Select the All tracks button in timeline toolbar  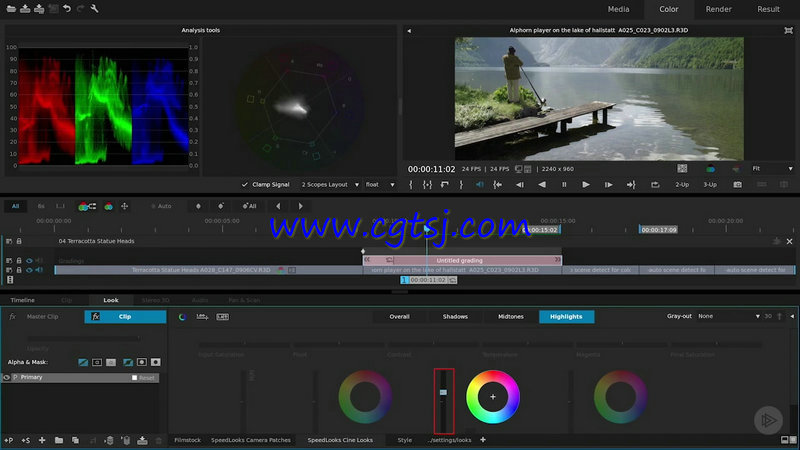(x=15, y=206)
